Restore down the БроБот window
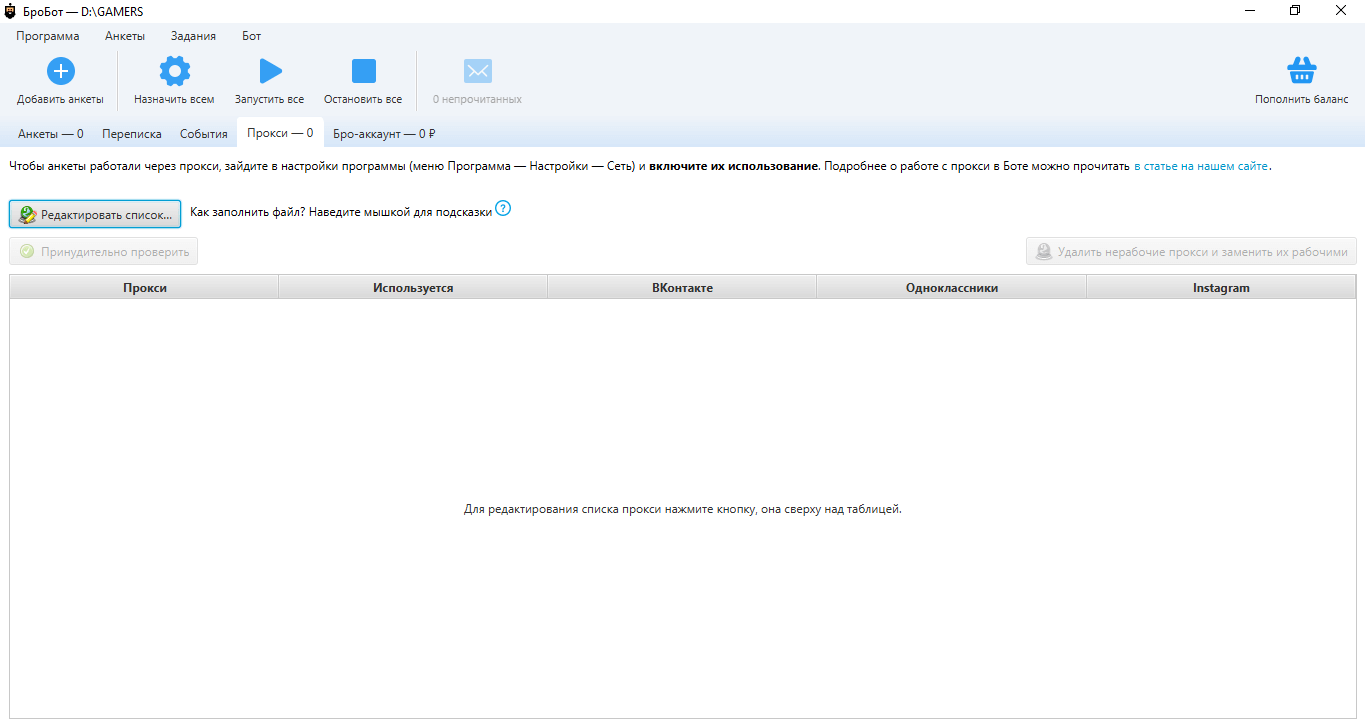Screen dimensions: 1365x727 1296,11
